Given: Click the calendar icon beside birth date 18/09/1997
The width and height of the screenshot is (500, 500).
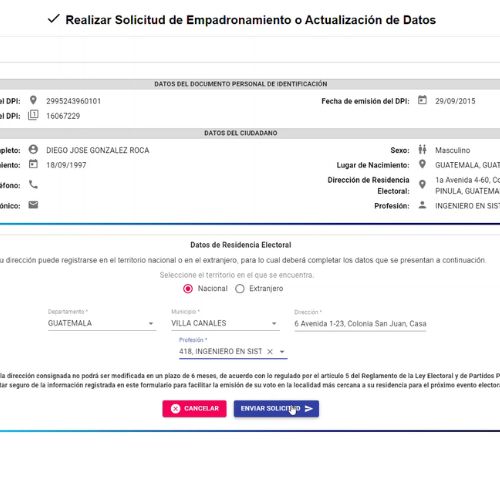Looking at the screenshot, I should pyautogui.click(x=33, y=164).
